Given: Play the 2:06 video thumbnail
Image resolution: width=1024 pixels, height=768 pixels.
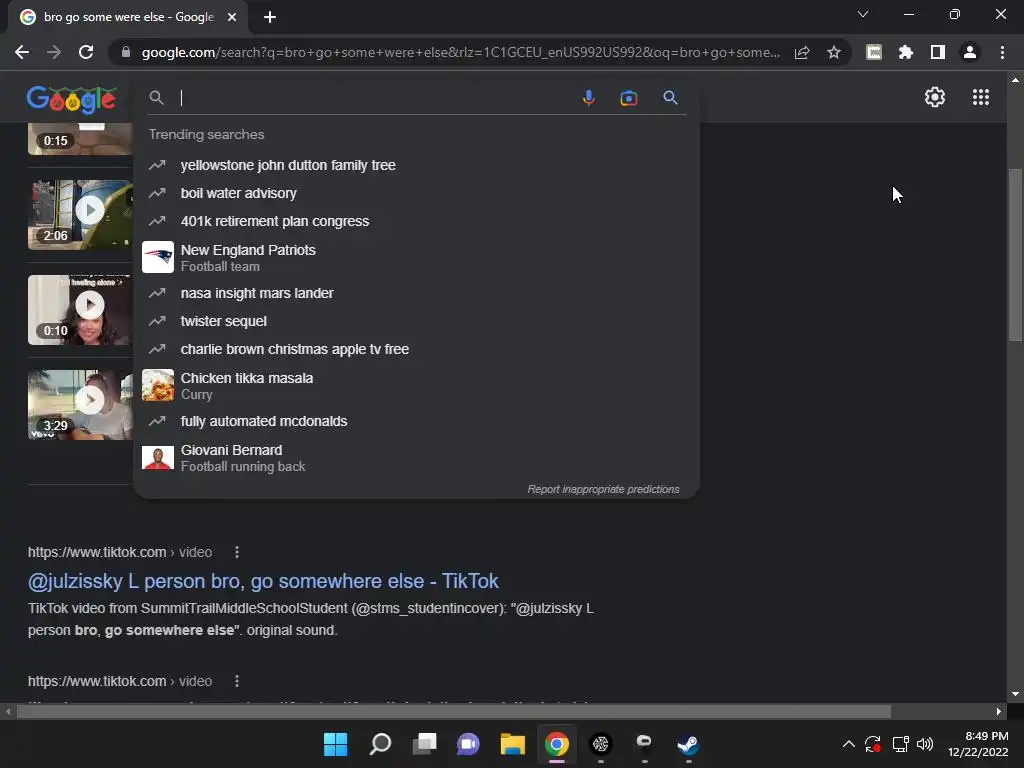Looking at the screenshot, I should 80,215.
